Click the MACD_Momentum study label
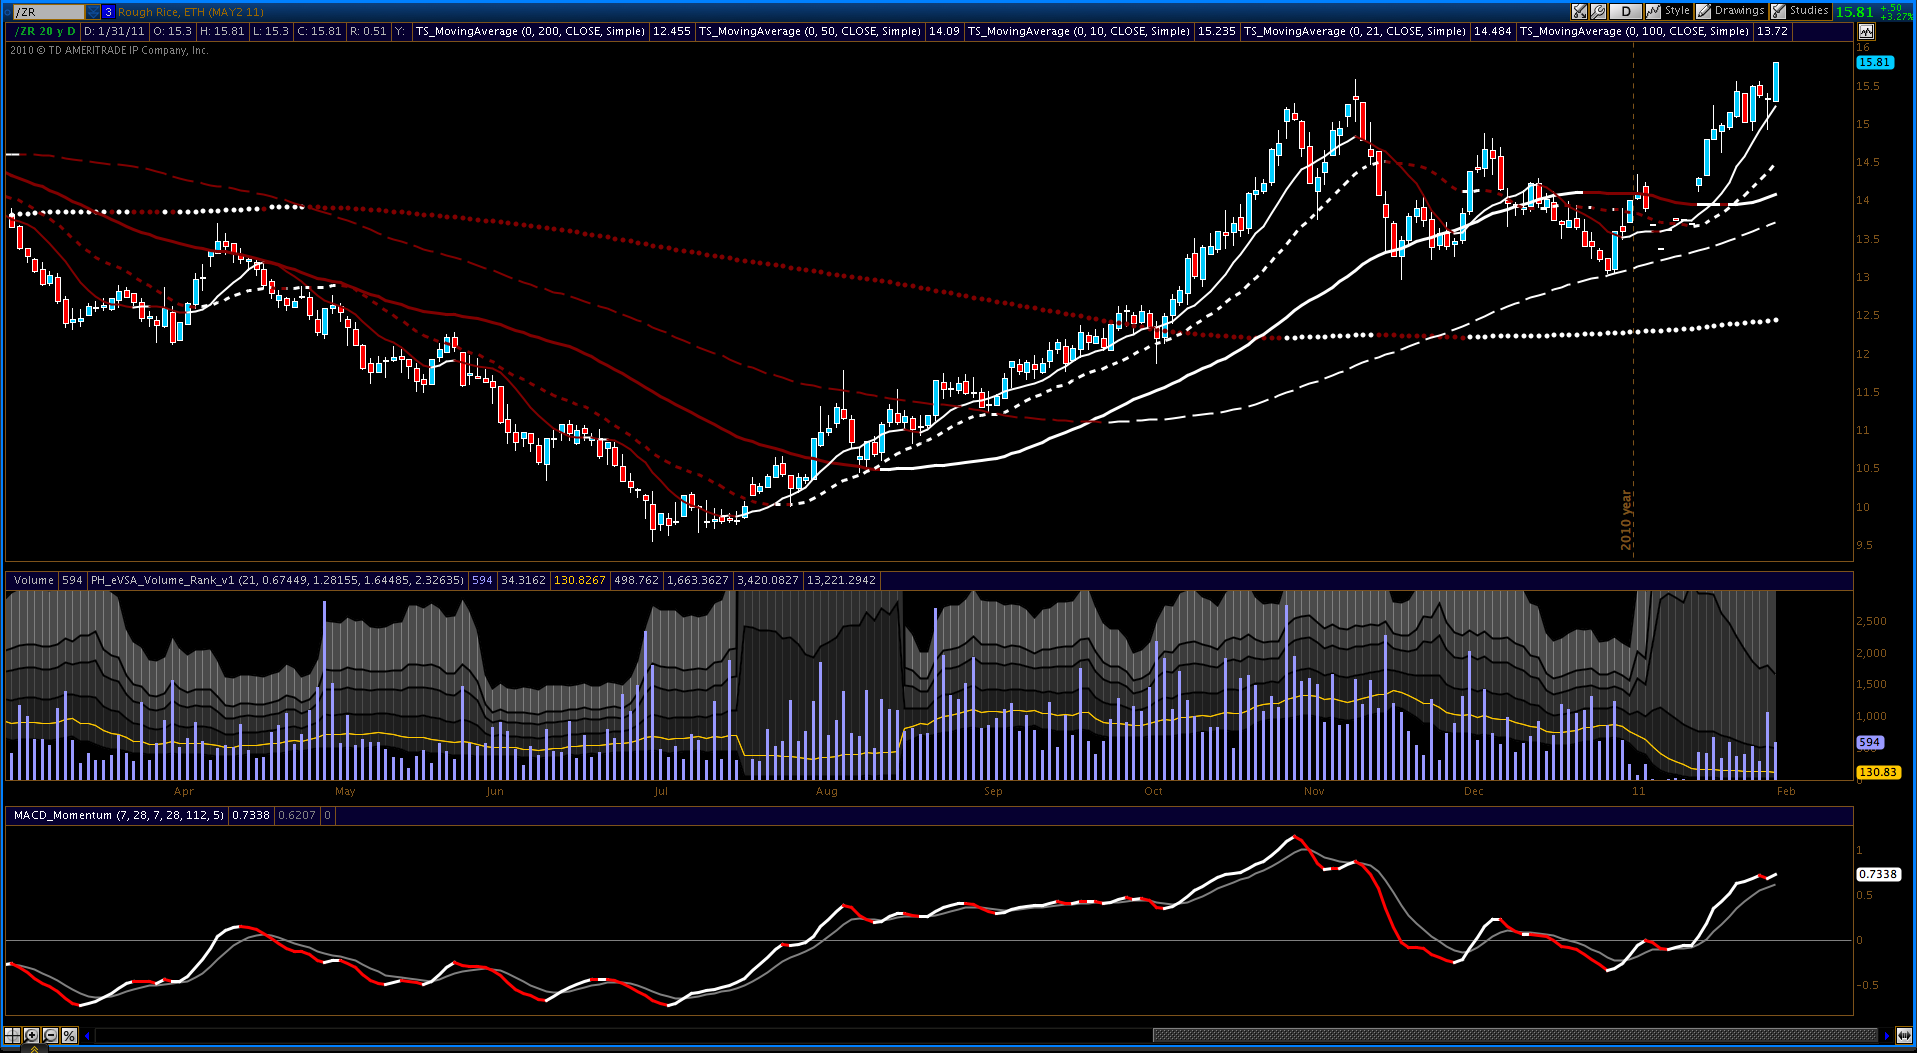The height and width of the screenshot is (1053, 1917). pyautogui.click(x=119, y=816)
